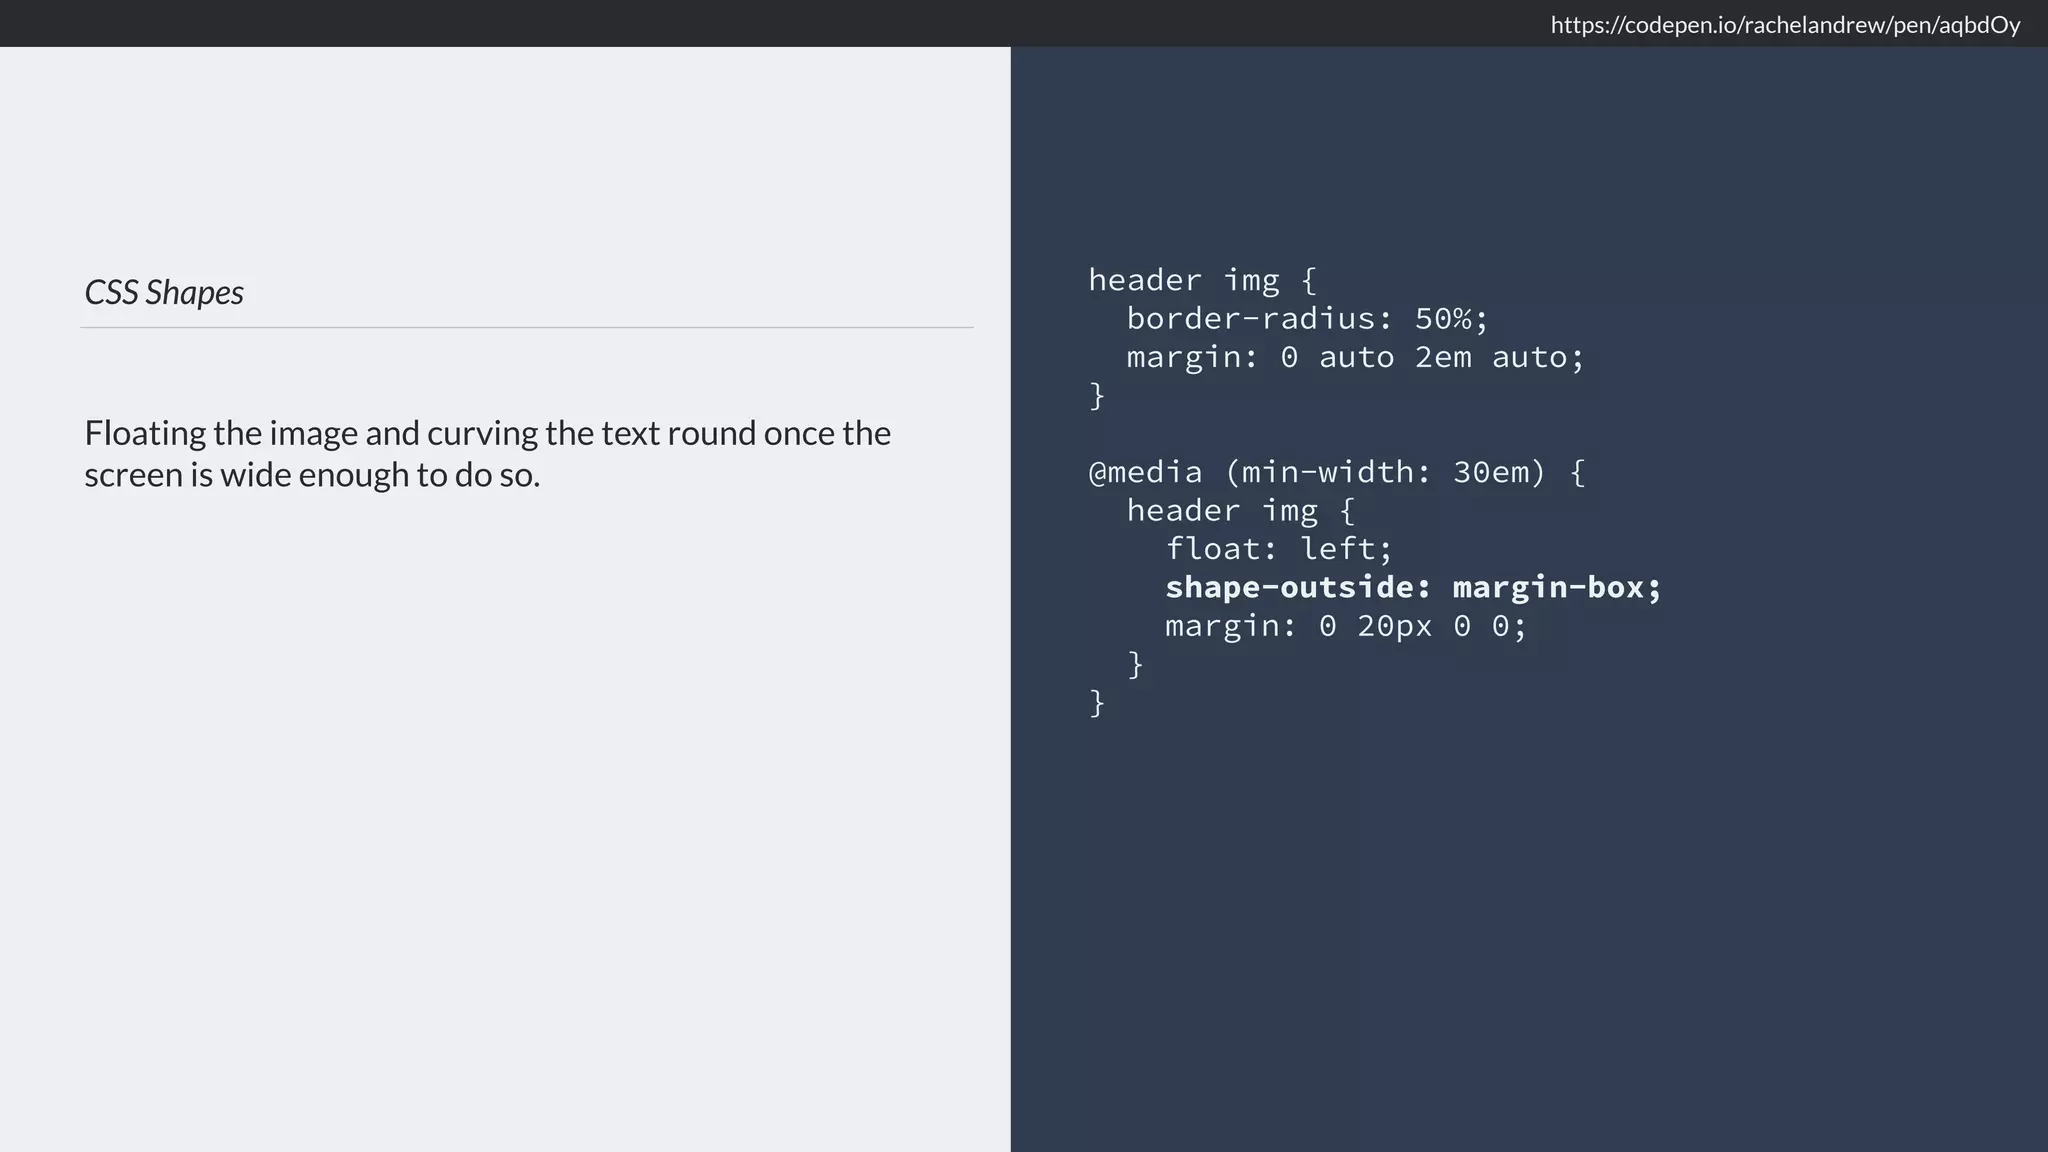Click the float: left declaration
This screenshot has height=1152, width=2048.
[1278, 549]
